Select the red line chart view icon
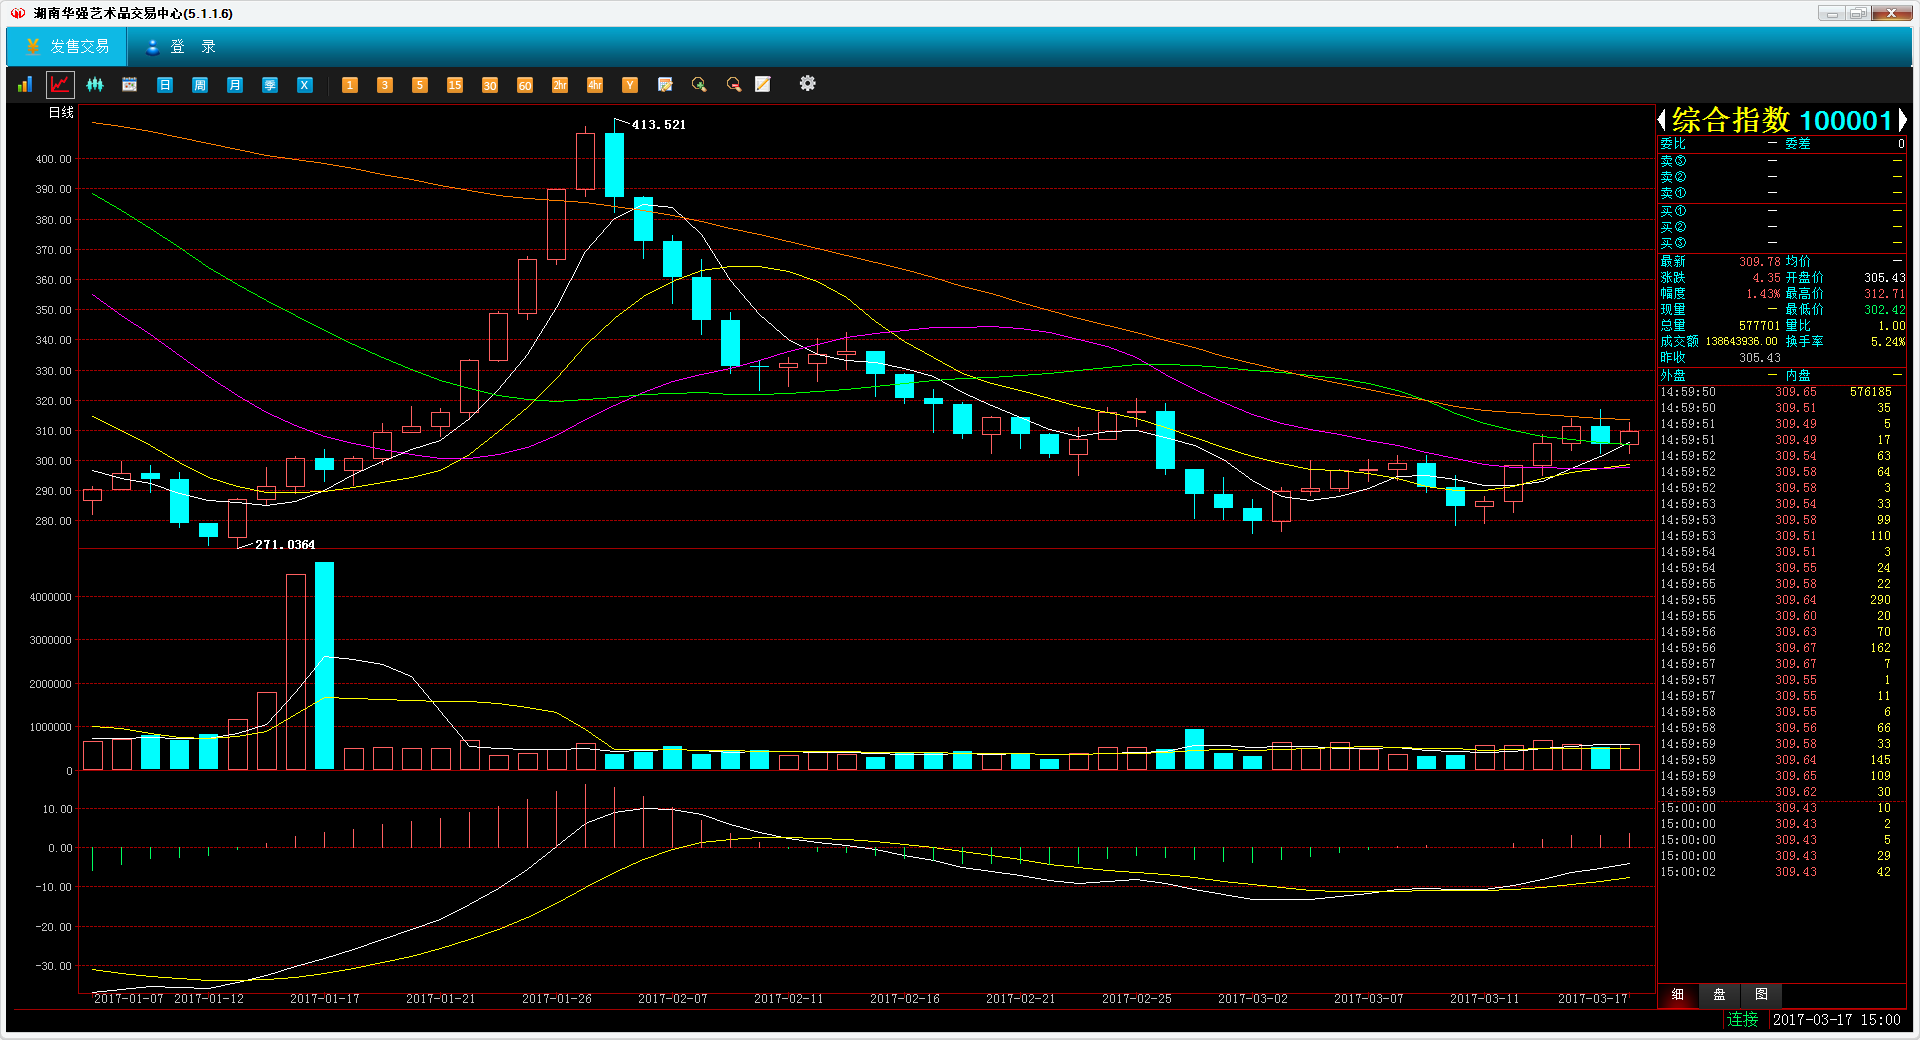The width and height of the screenshot is (1920, 1040). (x=61, y=85)
